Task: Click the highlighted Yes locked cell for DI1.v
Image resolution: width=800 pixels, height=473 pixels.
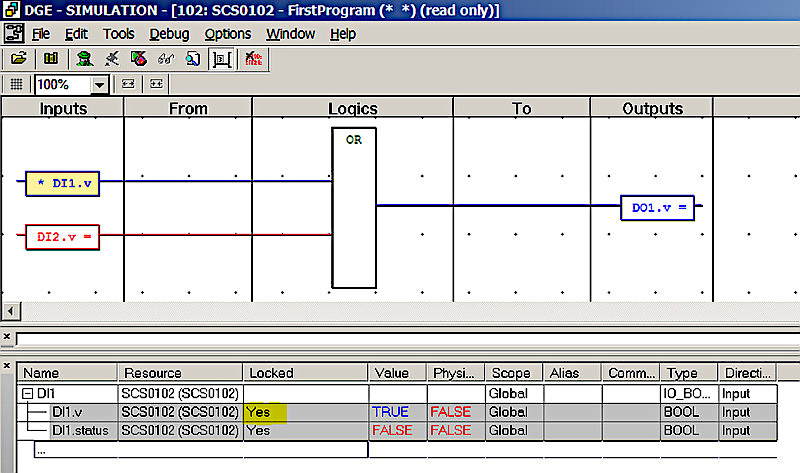Action: [x=265, y=412]
